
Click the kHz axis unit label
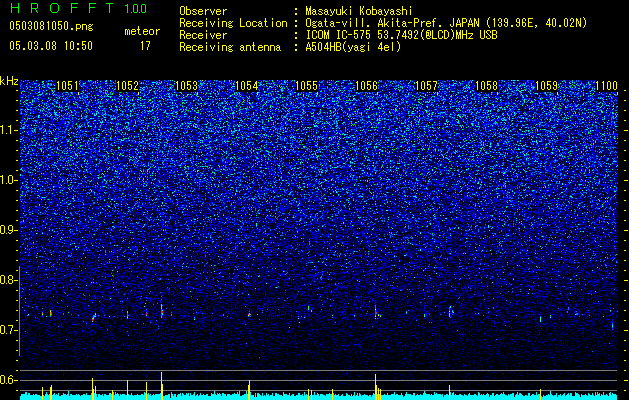tap(9, 81)
